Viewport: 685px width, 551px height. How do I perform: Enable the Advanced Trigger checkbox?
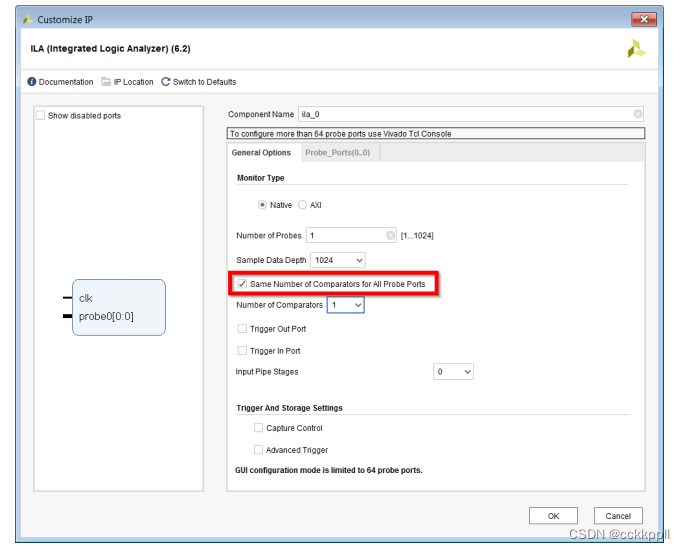(259, 450)
